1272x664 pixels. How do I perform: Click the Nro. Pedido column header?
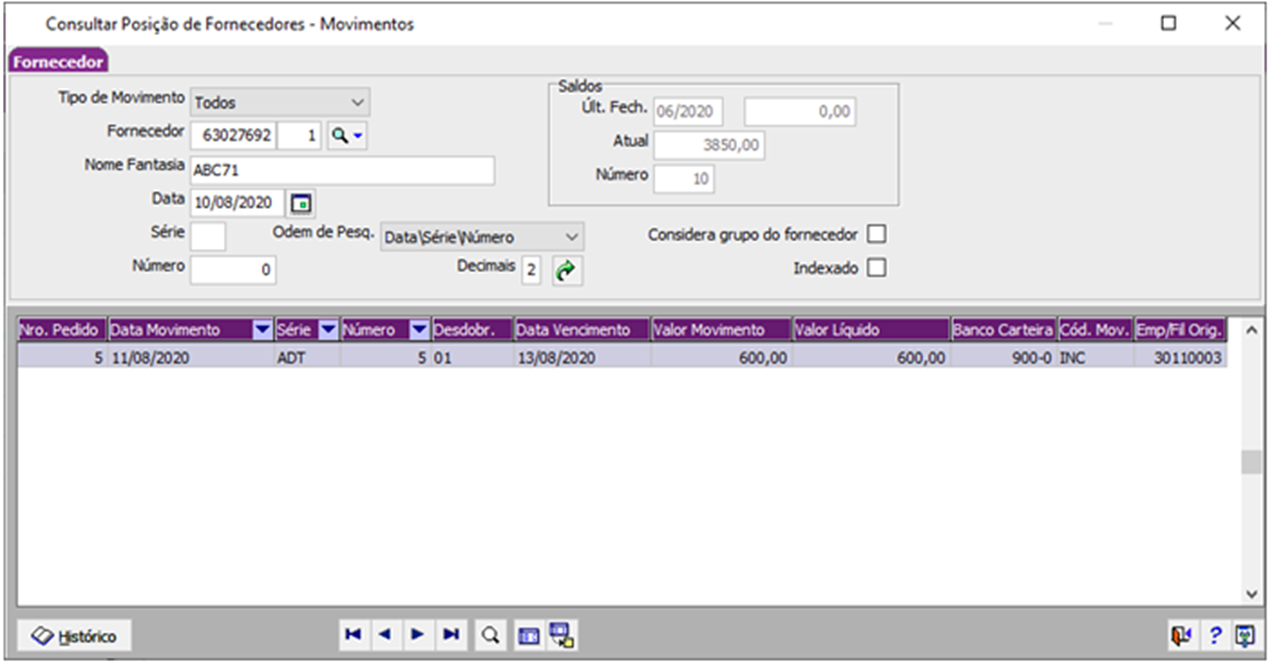(61, 330)
